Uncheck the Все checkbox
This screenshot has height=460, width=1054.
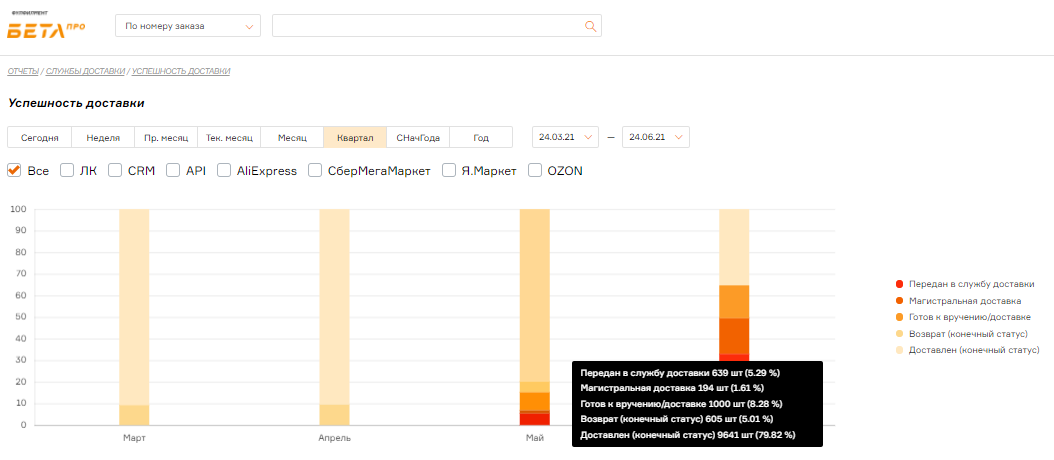[13, 171]
